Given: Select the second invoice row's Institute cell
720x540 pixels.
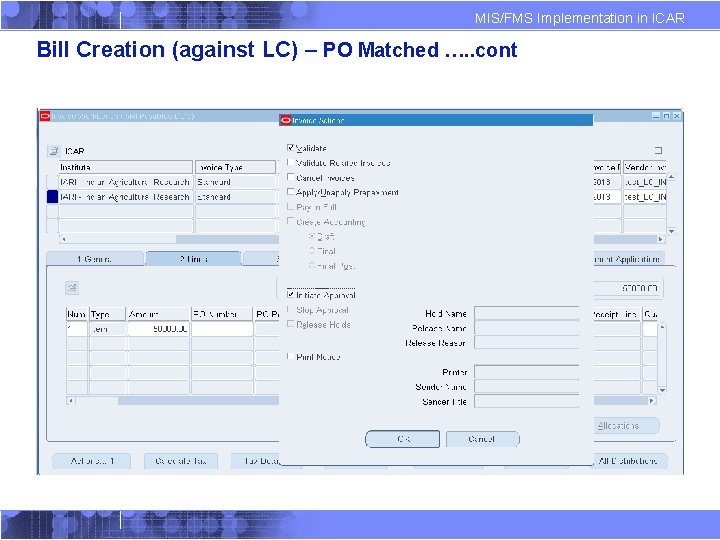Looking at the screenshot, I should coord(126,197).
